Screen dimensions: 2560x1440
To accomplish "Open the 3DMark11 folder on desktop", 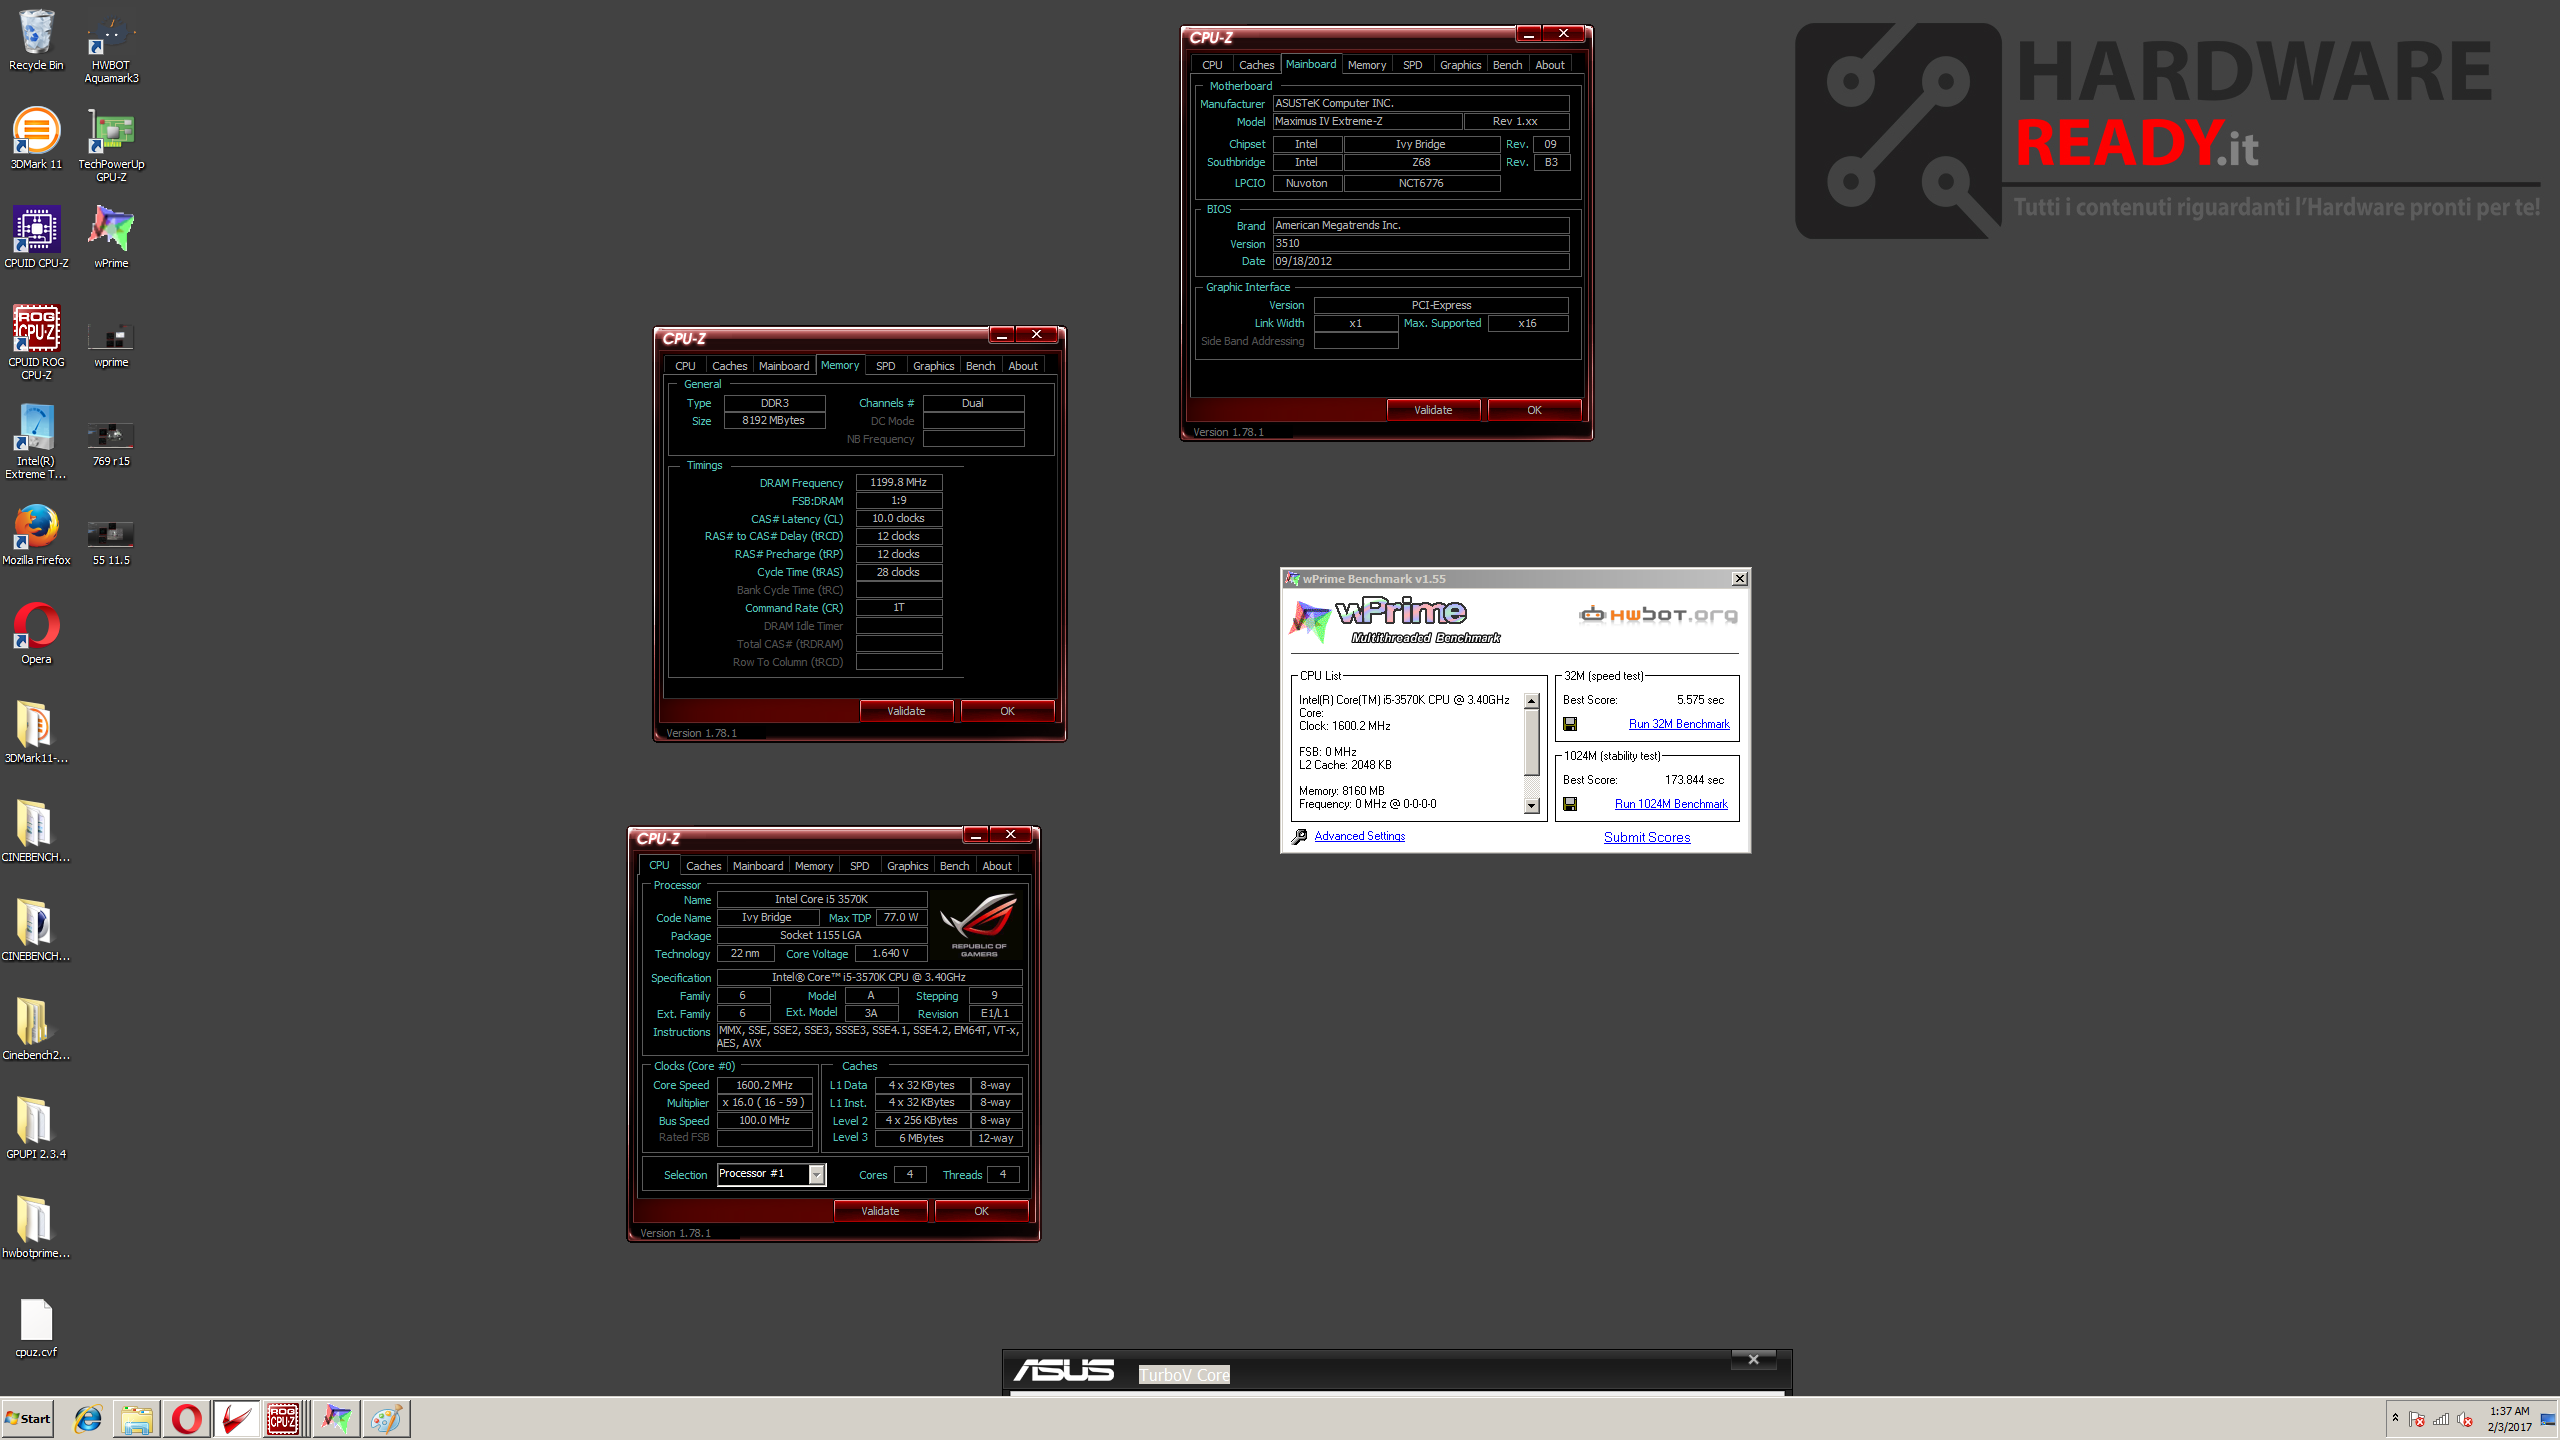I will tap(36, 733).
